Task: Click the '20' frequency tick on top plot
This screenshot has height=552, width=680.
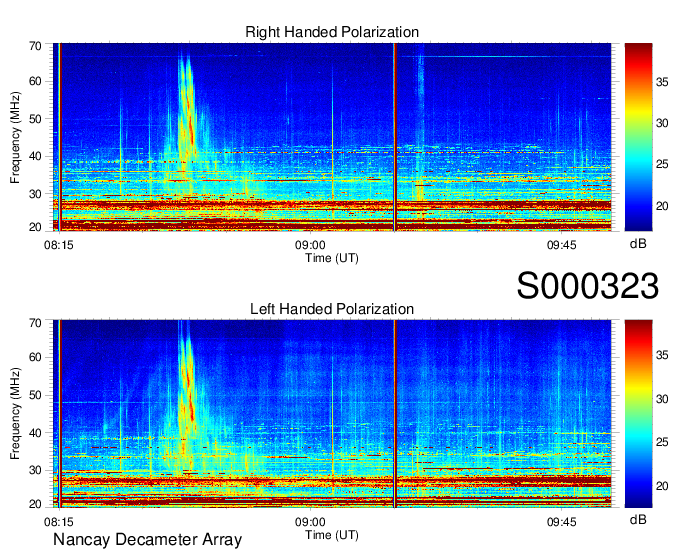Action: coord(35,227)
